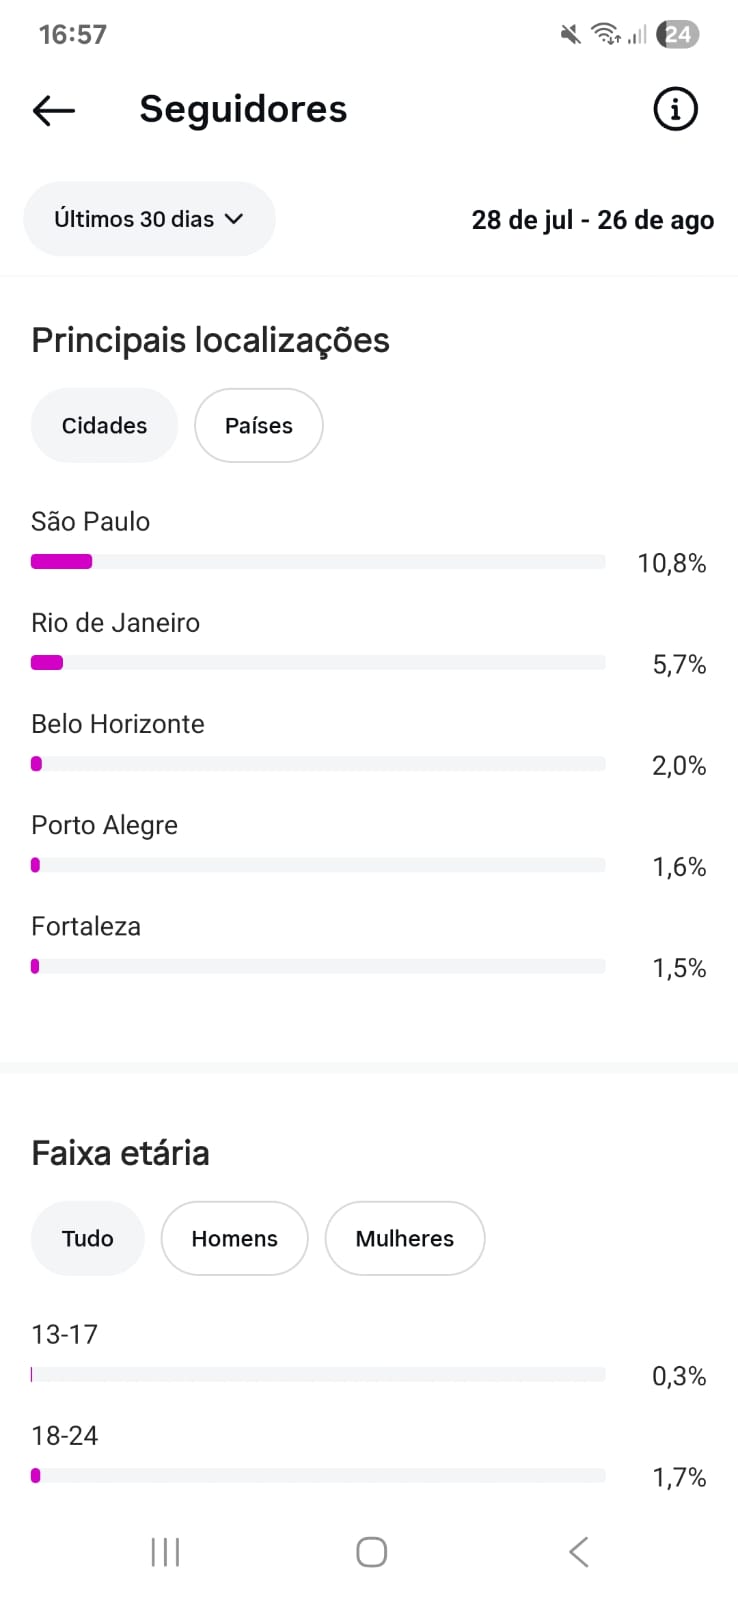Tap the Rio de Janeiro bar
738x1600 pixels.
[x=318, y=663]
